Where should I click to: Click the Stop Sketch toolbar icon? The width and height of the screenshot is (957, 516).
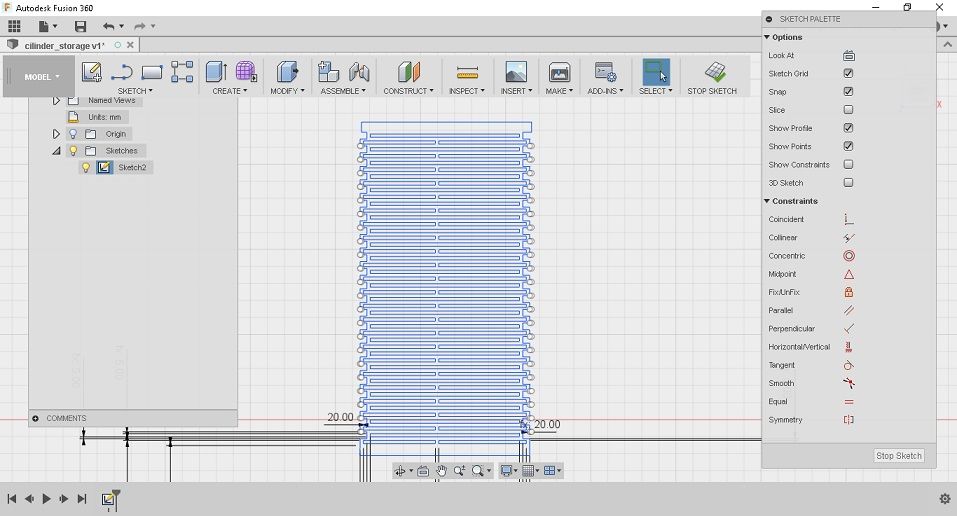[x=715, y=71]
